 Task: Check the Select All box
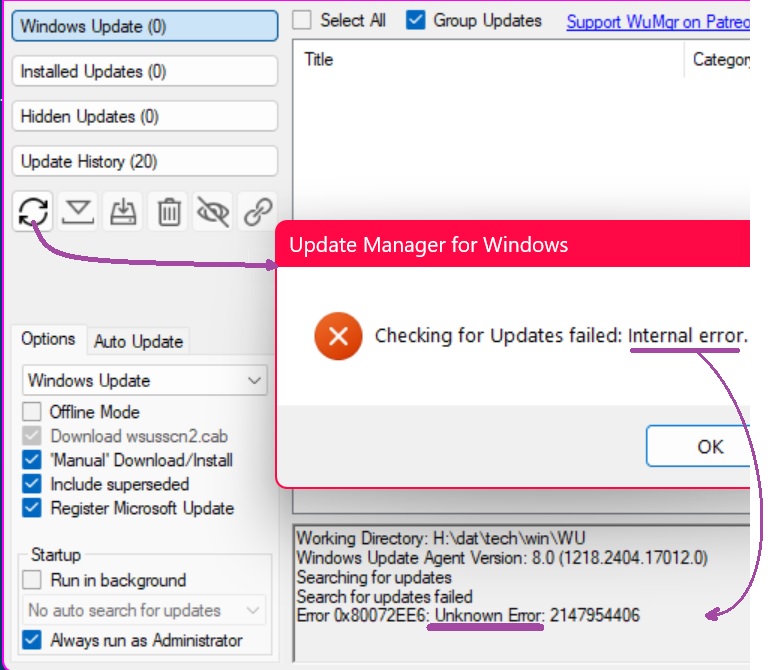pyautogui.click(x=302, y=20)
